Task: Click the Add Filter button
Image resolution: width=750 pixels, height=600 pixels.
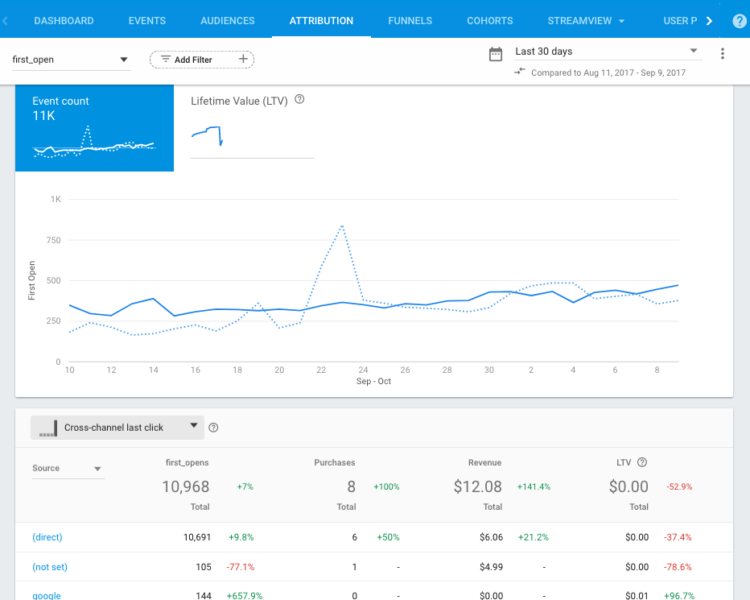Action: pyautogui.click(x=201, y=59)
